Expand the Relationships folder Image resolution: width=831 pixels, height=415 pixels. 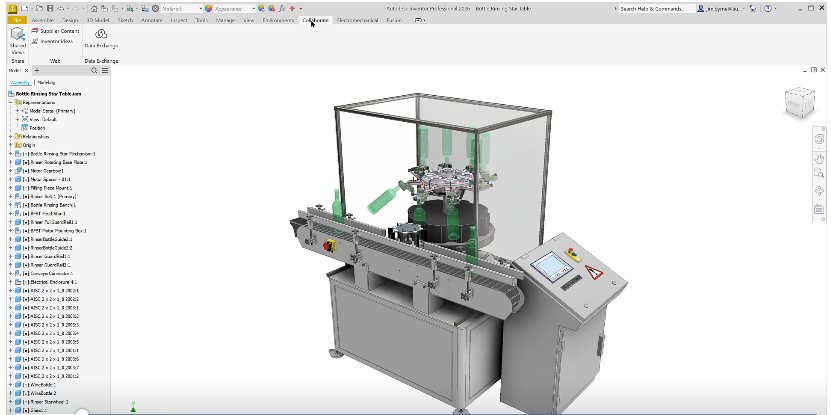pyautogui.click(x=10, y=136)
